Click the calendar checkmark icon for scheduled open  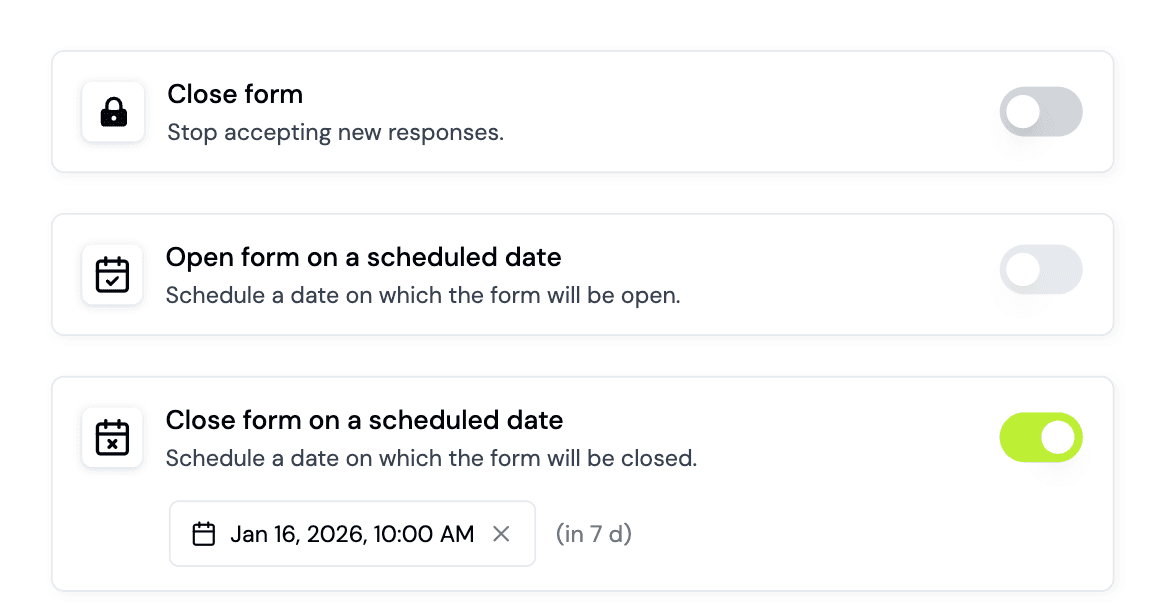(x=112, y=274)
